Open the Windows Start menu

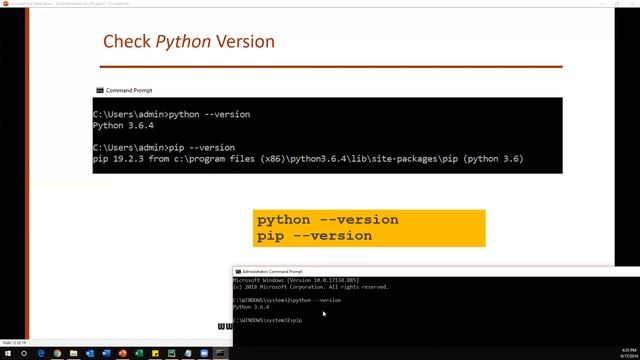coord(8,353)
